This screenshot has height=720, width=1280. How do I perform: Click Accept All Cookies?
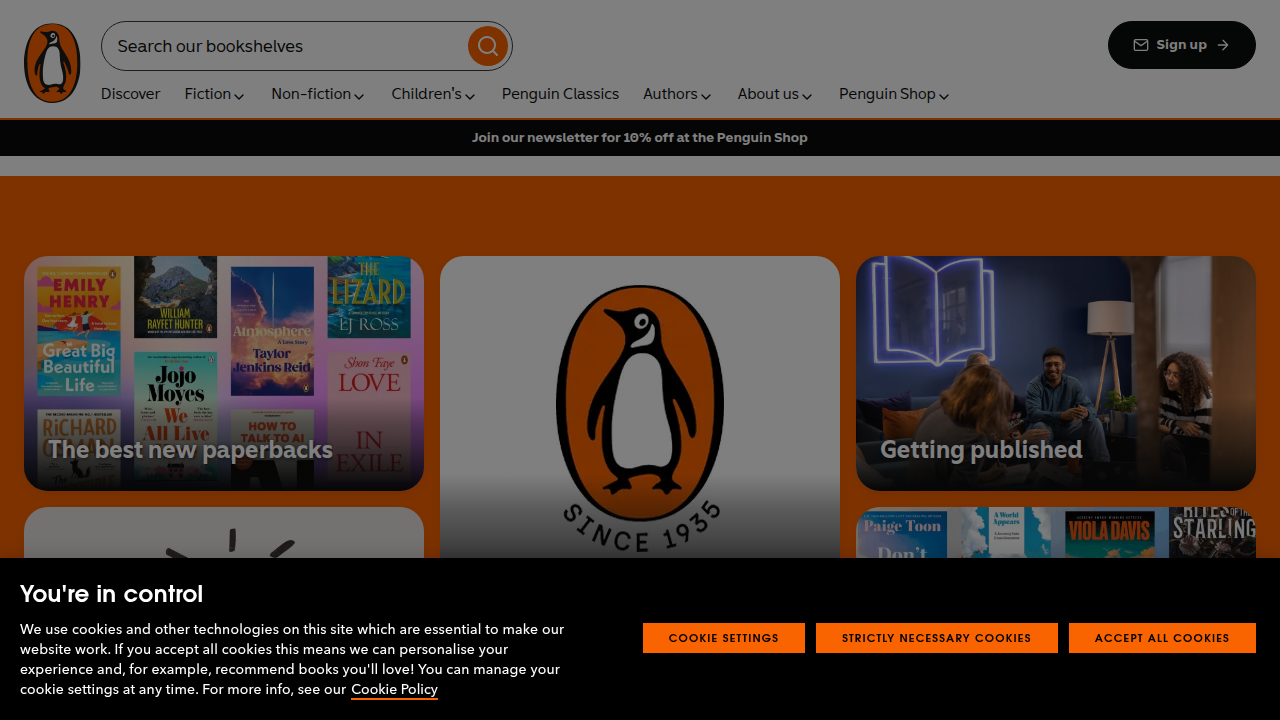[1162, 638]
